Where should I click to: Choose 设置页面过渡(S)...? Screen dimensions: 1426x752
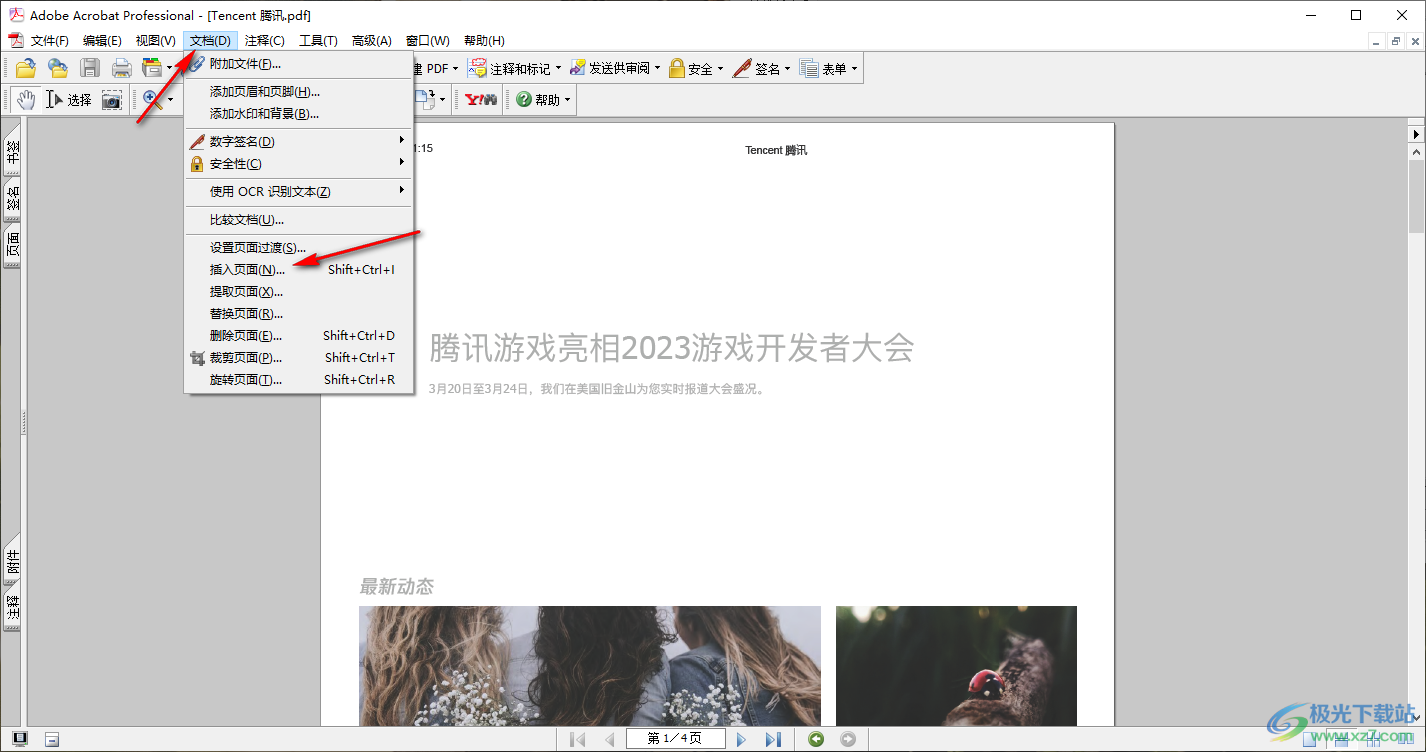click(x=299, y=248)
